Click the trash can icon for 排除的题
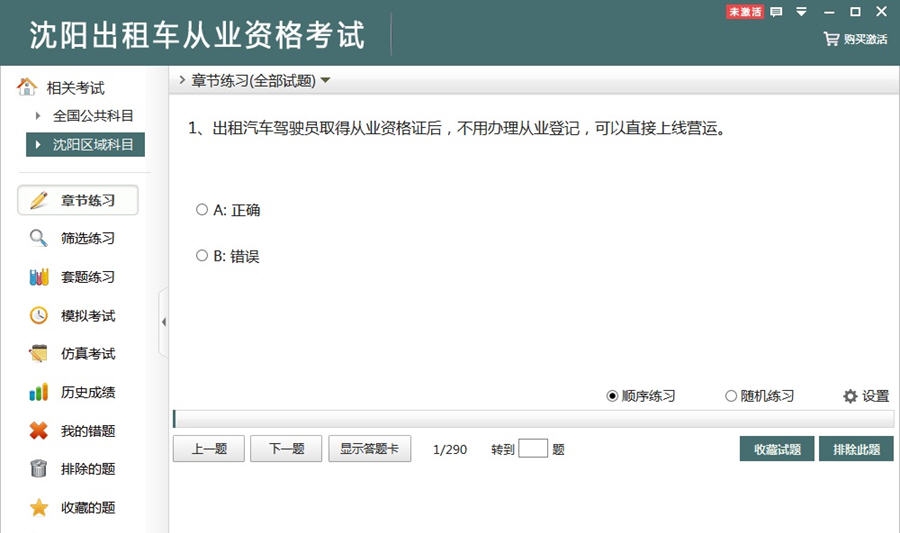Image resolution: width=900 pixels, height=533 pixels. point(38,469)
